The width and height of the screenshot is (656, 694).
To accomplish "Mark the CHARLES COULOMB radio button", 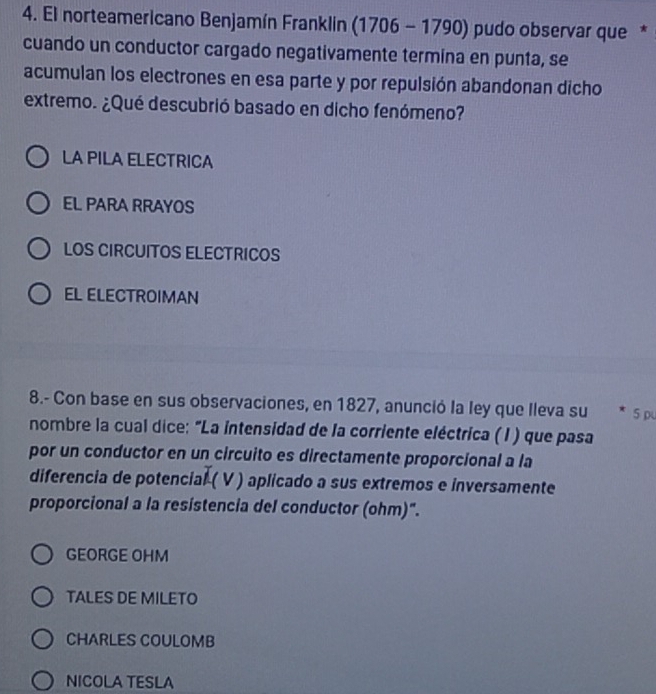I will [x=42, y=639].
